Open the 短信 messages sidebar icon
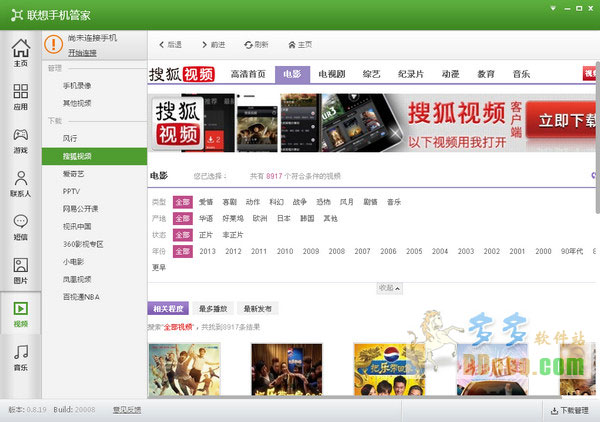600x422 pixels. click(x=21, y=227)
